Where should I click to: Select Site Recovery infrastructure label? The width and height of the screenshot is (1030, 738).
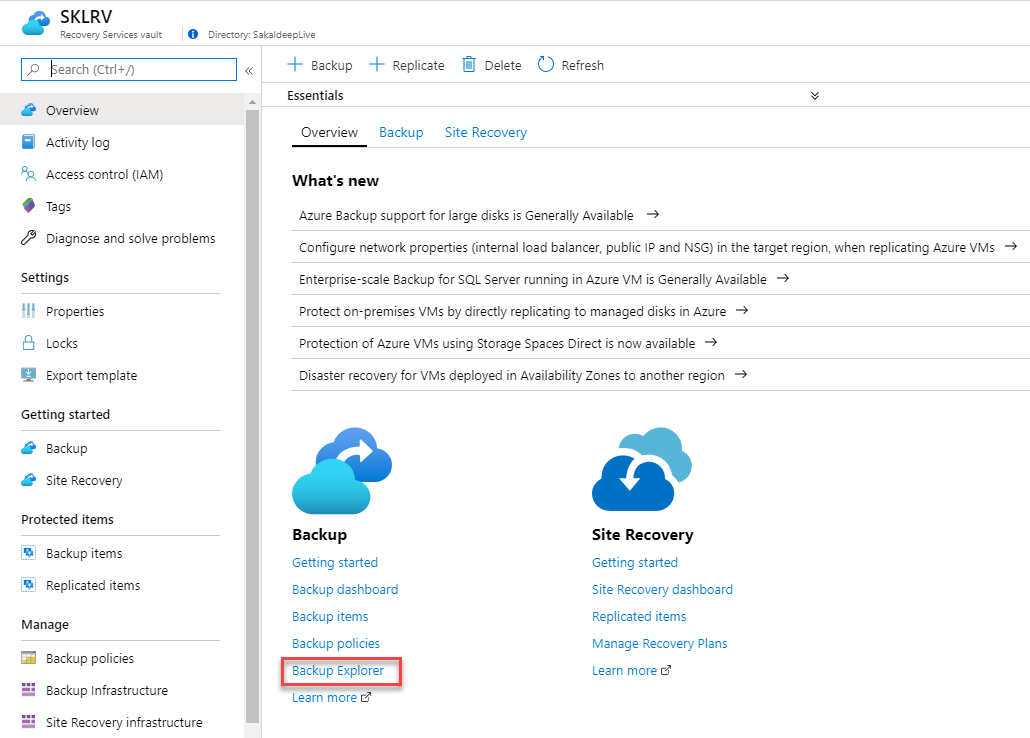(124, 722)
